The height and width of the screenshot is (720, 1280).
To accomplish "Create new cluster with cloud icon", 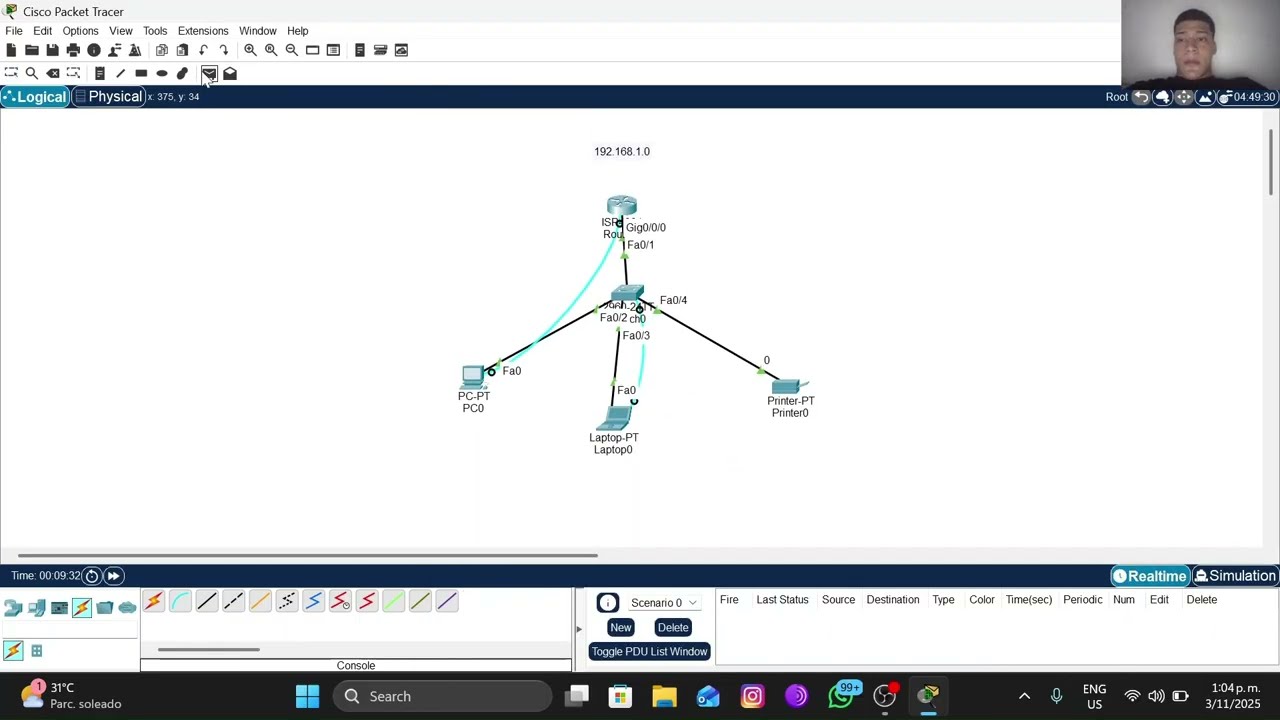I will [1162, 97].
